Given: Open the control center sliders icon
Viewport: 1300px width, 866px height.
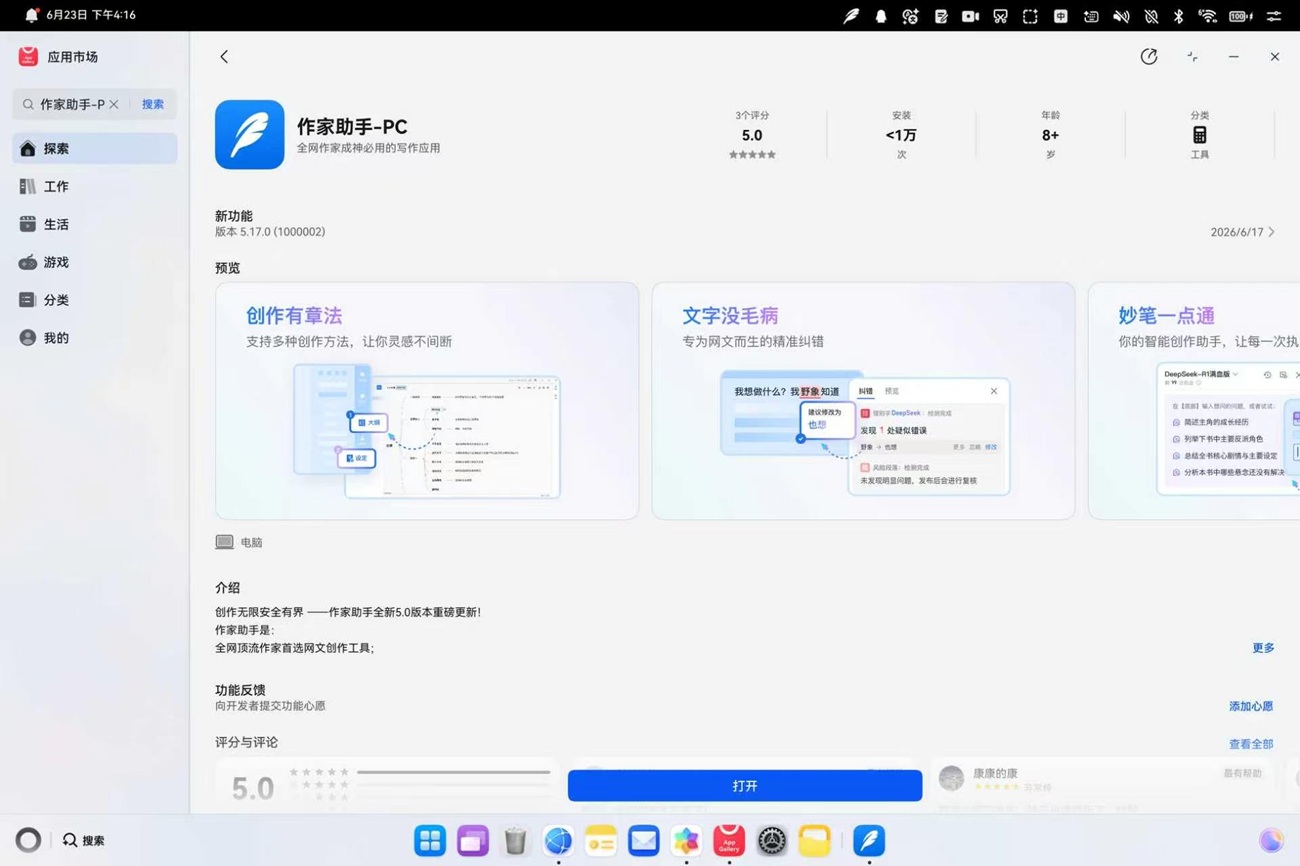Looking at the screenshot, I should coord(1274,16).
